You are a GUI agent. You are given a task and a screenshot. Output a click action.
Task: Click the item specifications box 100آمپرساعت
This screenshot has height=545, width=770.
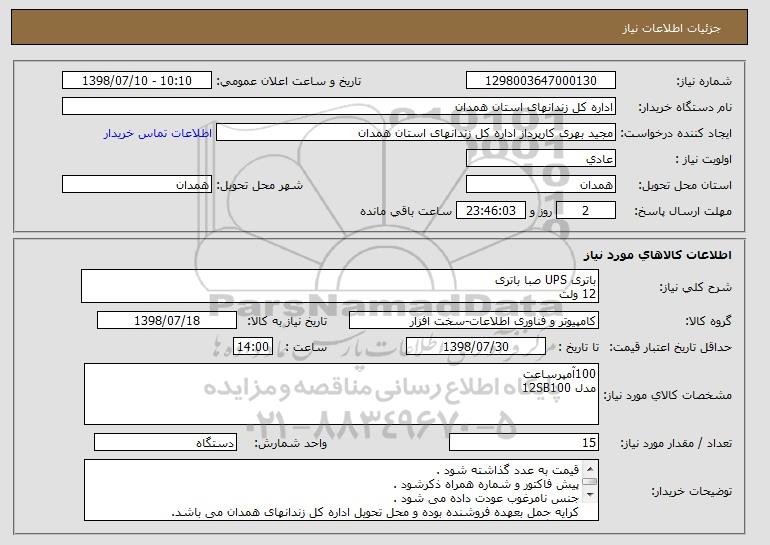341,394
